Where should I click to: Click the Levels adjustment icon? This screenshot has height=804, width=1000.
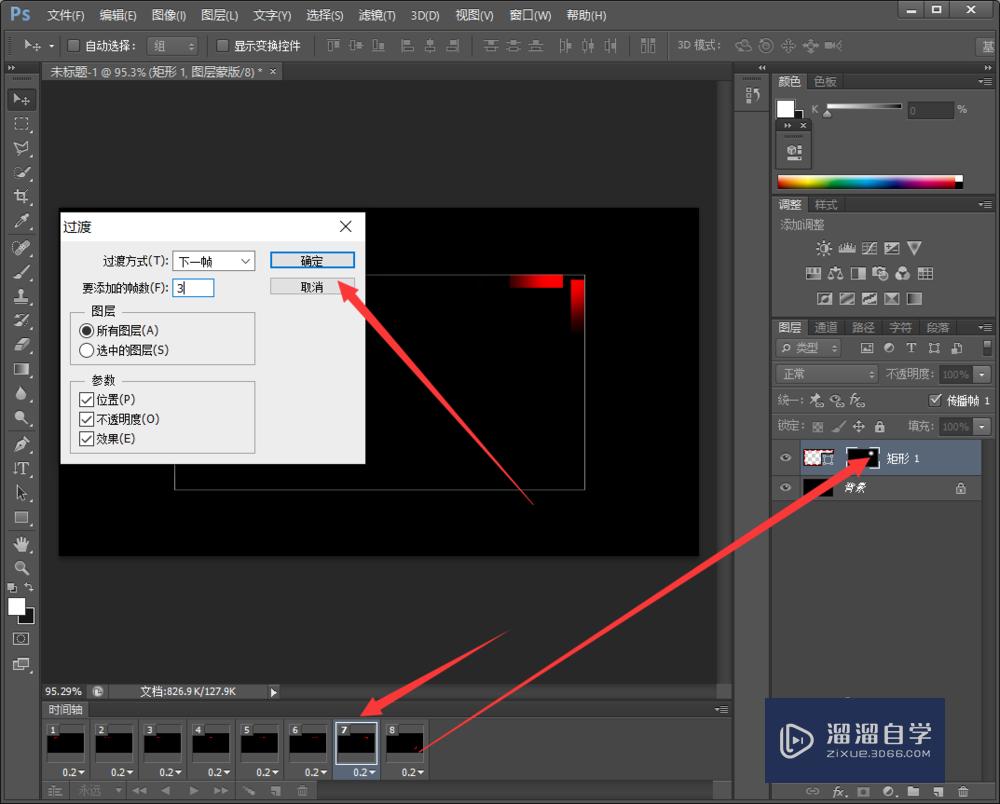(x=846, y=248)
